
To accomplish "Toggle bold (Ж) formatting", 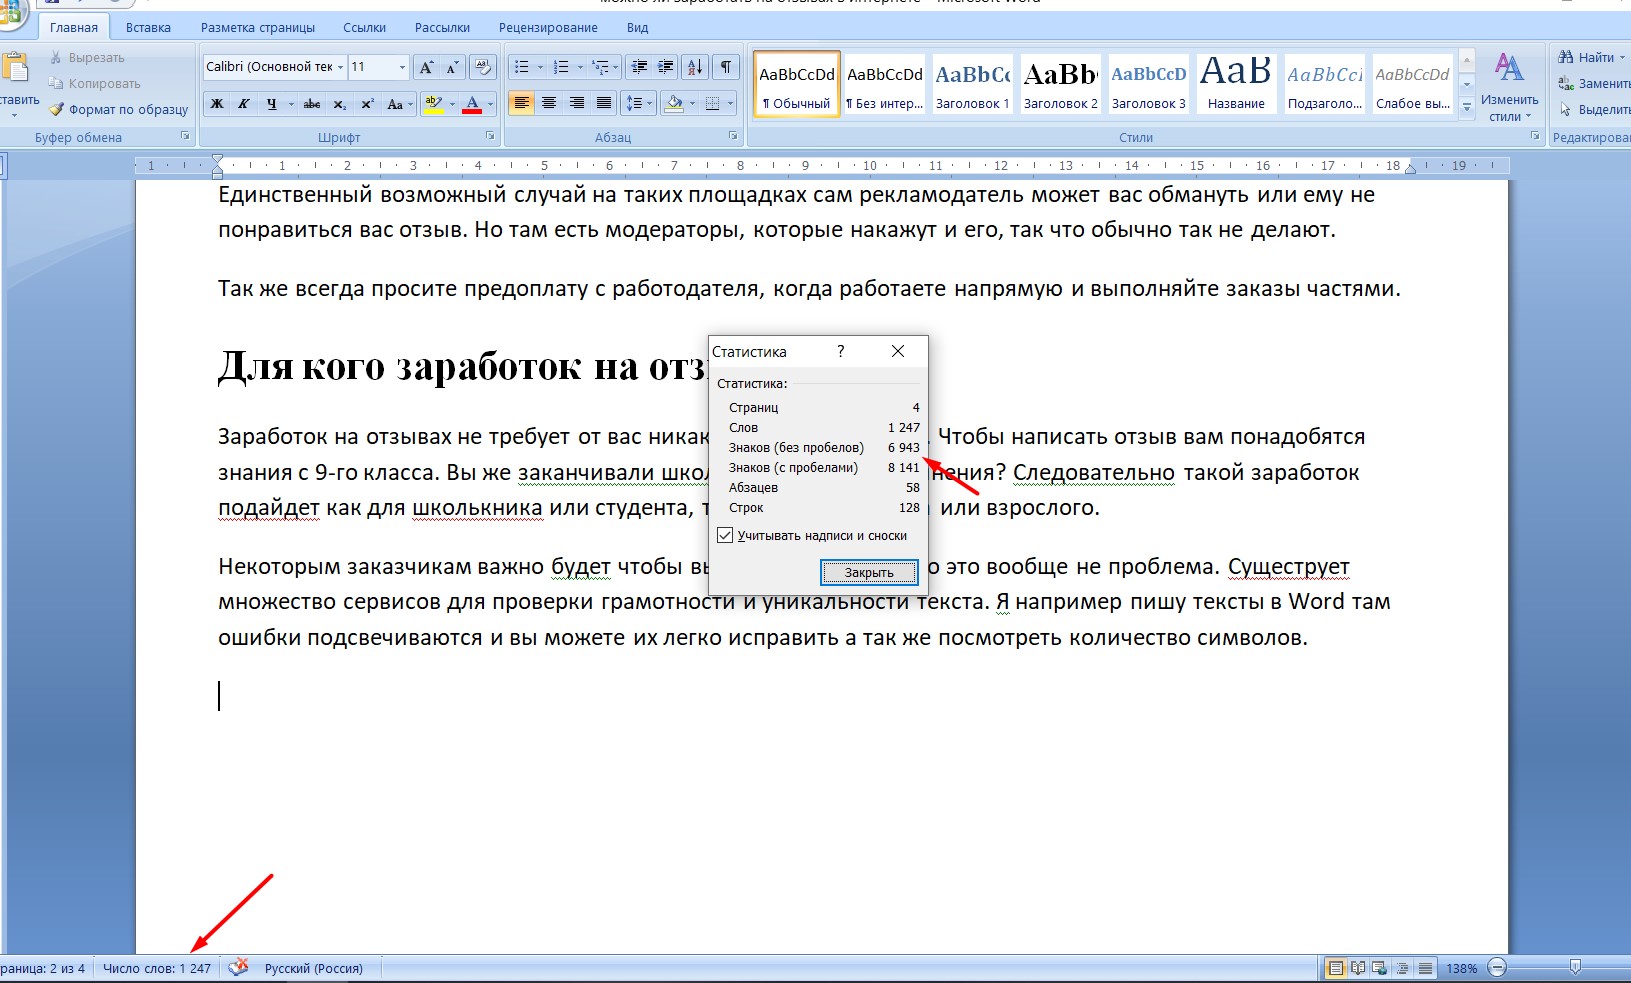I will [x=217, y=103].
